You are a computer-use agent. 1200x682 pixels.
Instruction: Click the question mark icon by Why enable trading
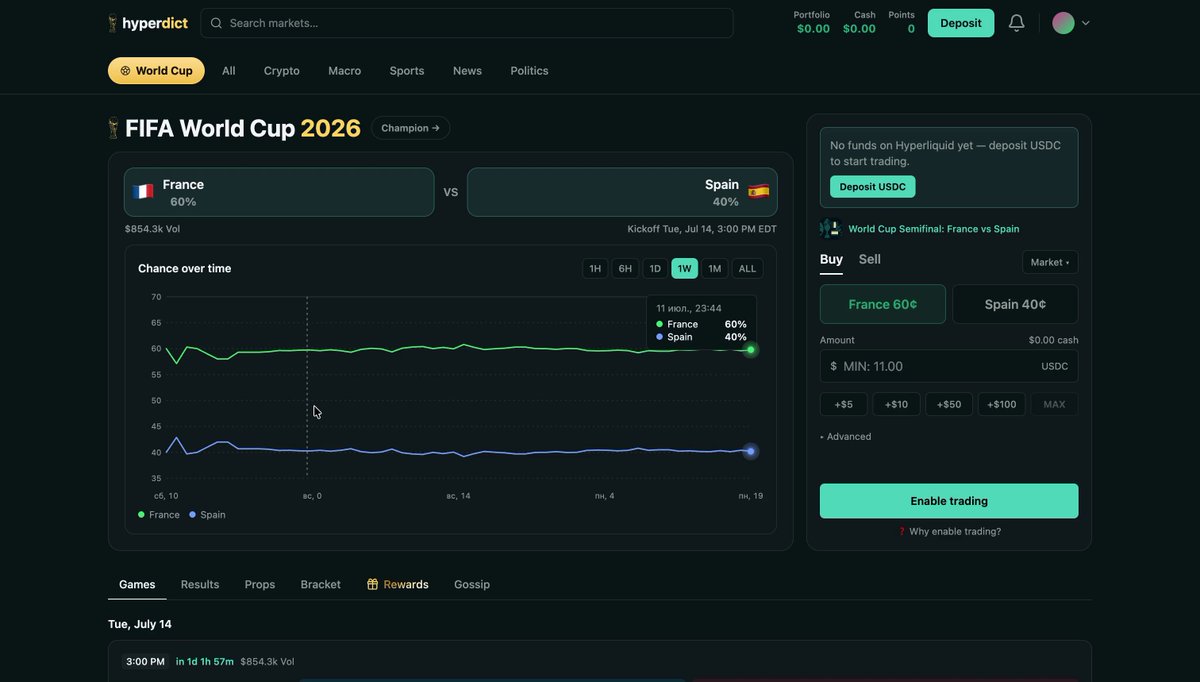pos(901,531)
